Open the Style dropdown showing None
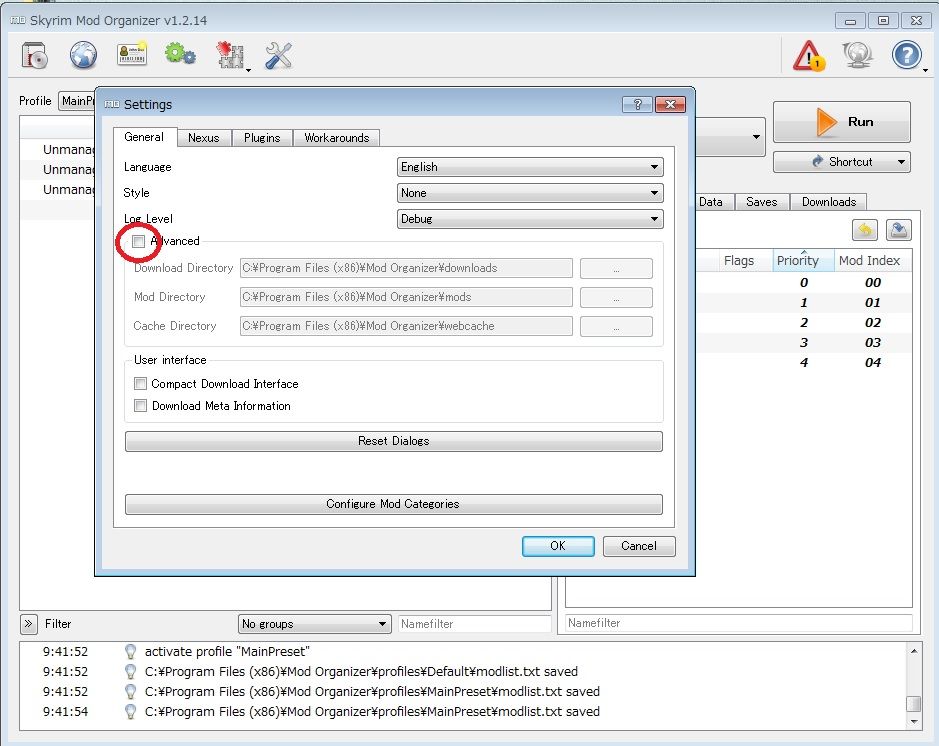This screenshot has width=939, height=746. point(530,193)
